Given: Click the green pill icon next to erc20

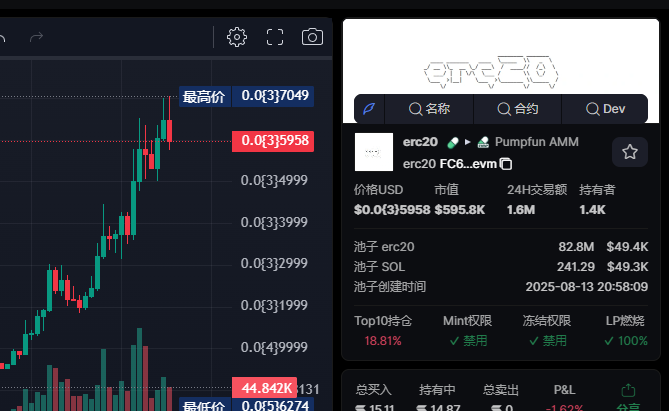Looking at the screenshot, I should pos(453,142).
